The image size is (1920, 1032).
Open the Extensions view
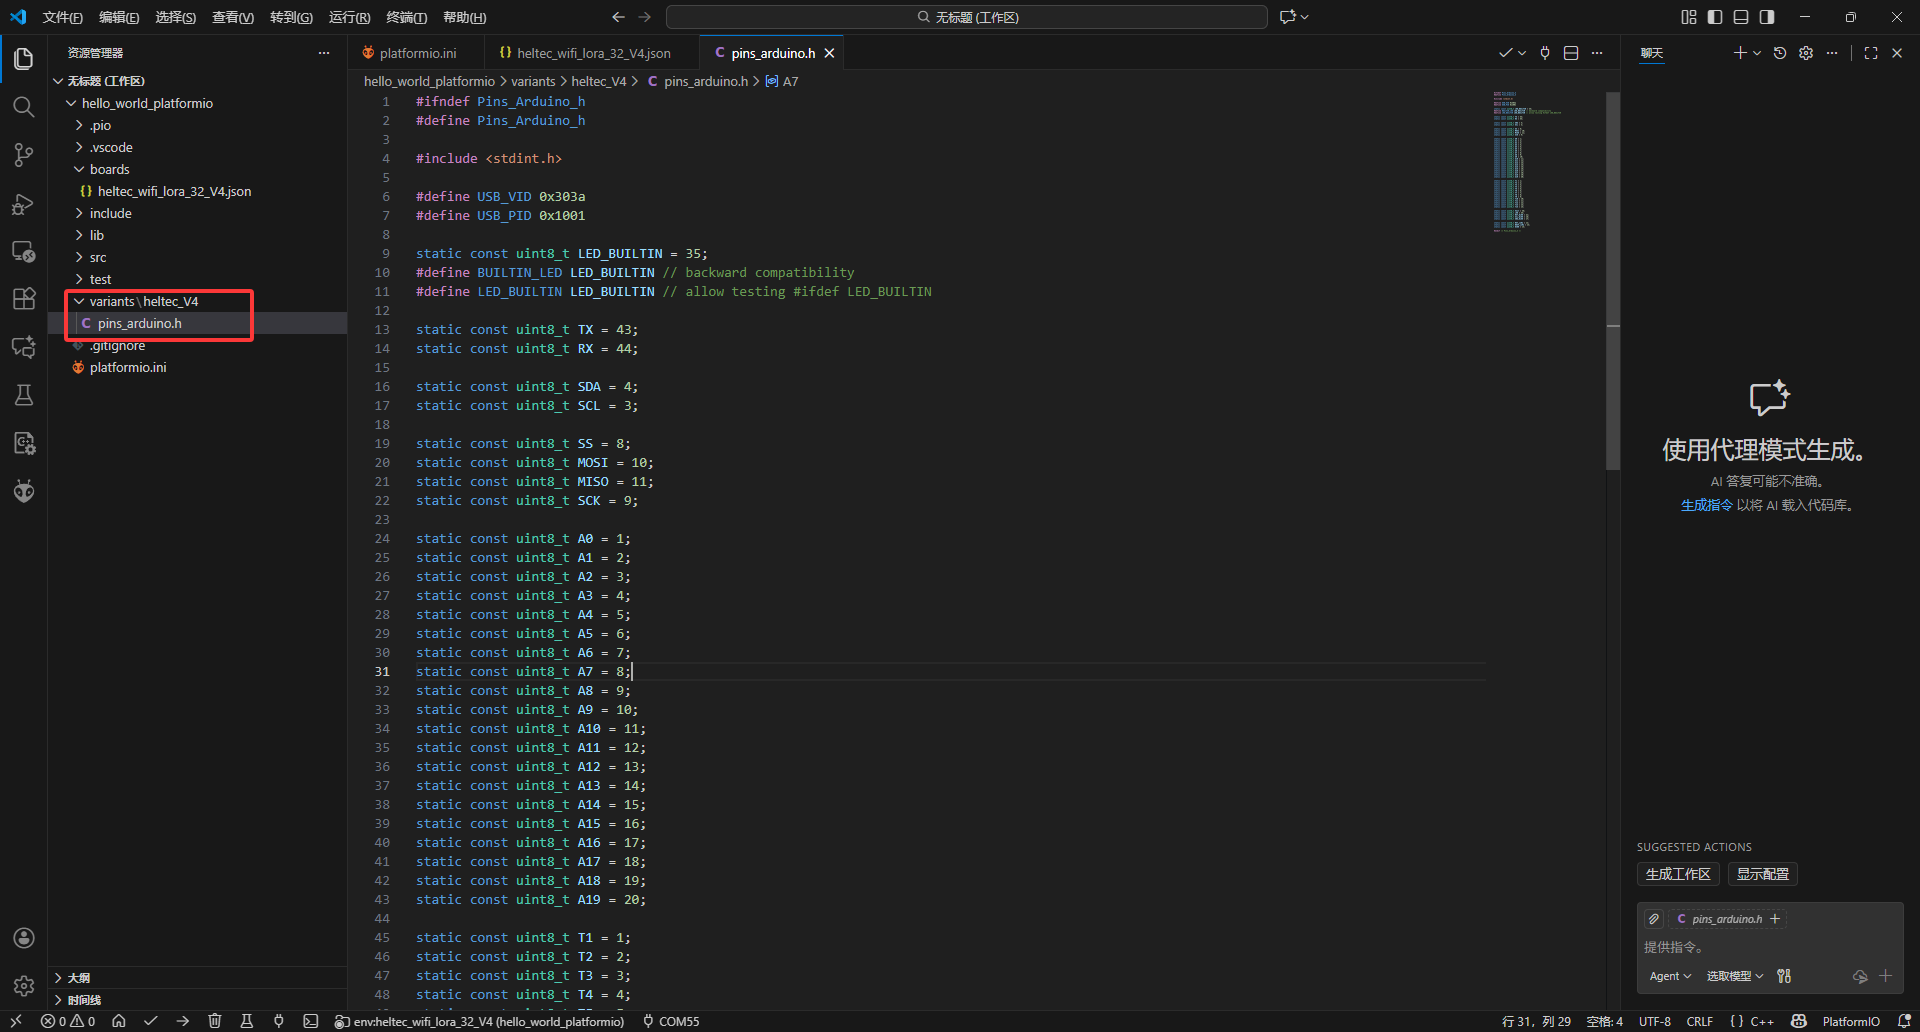(23, 299)
